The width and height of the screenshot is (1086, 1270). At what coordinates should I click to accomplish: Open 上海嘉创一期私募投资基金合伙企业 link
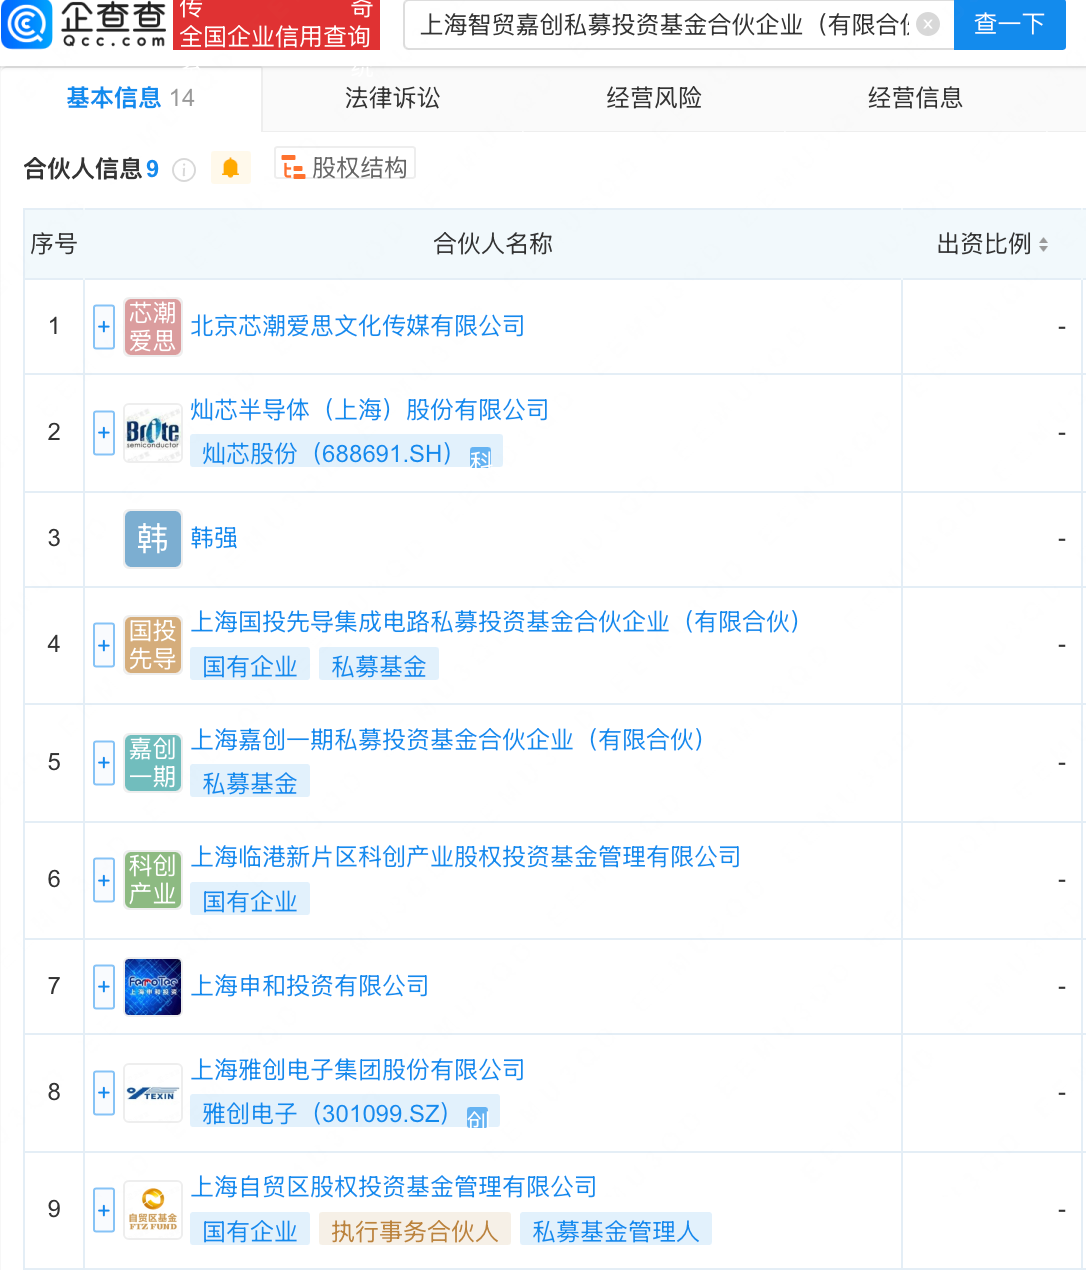[448, 740]
